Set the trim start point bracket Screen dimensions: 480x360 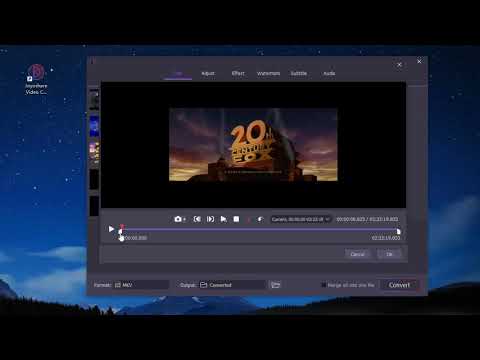[x=197, y=219]
